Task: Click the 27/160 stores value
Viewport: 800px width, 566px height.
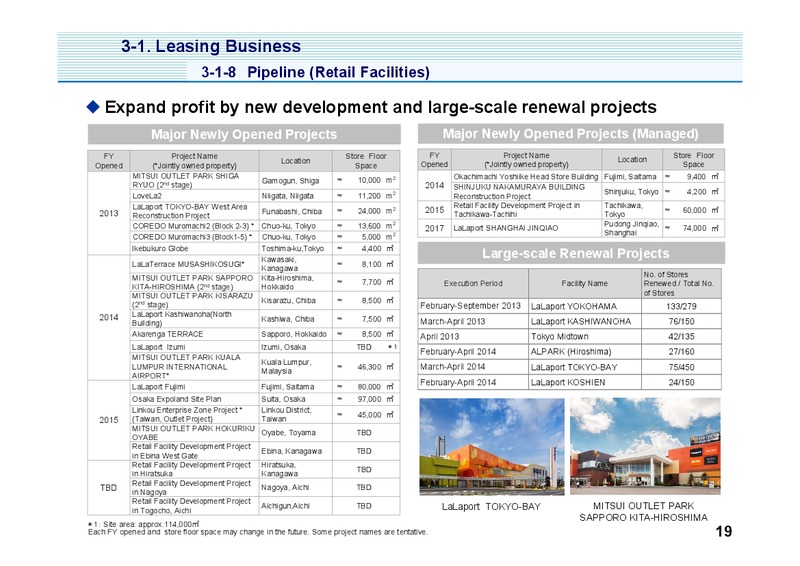Action: 681,352
